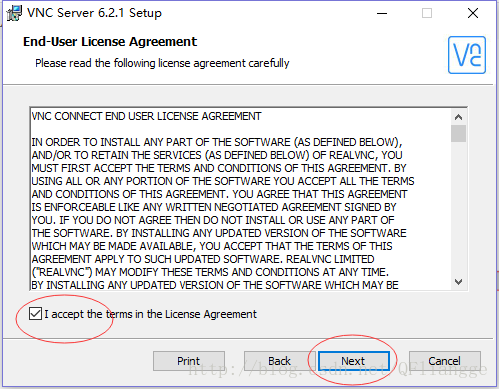Minimize the setup window
Viewport: 499px width, 389px height.
(x=382, y=14)
